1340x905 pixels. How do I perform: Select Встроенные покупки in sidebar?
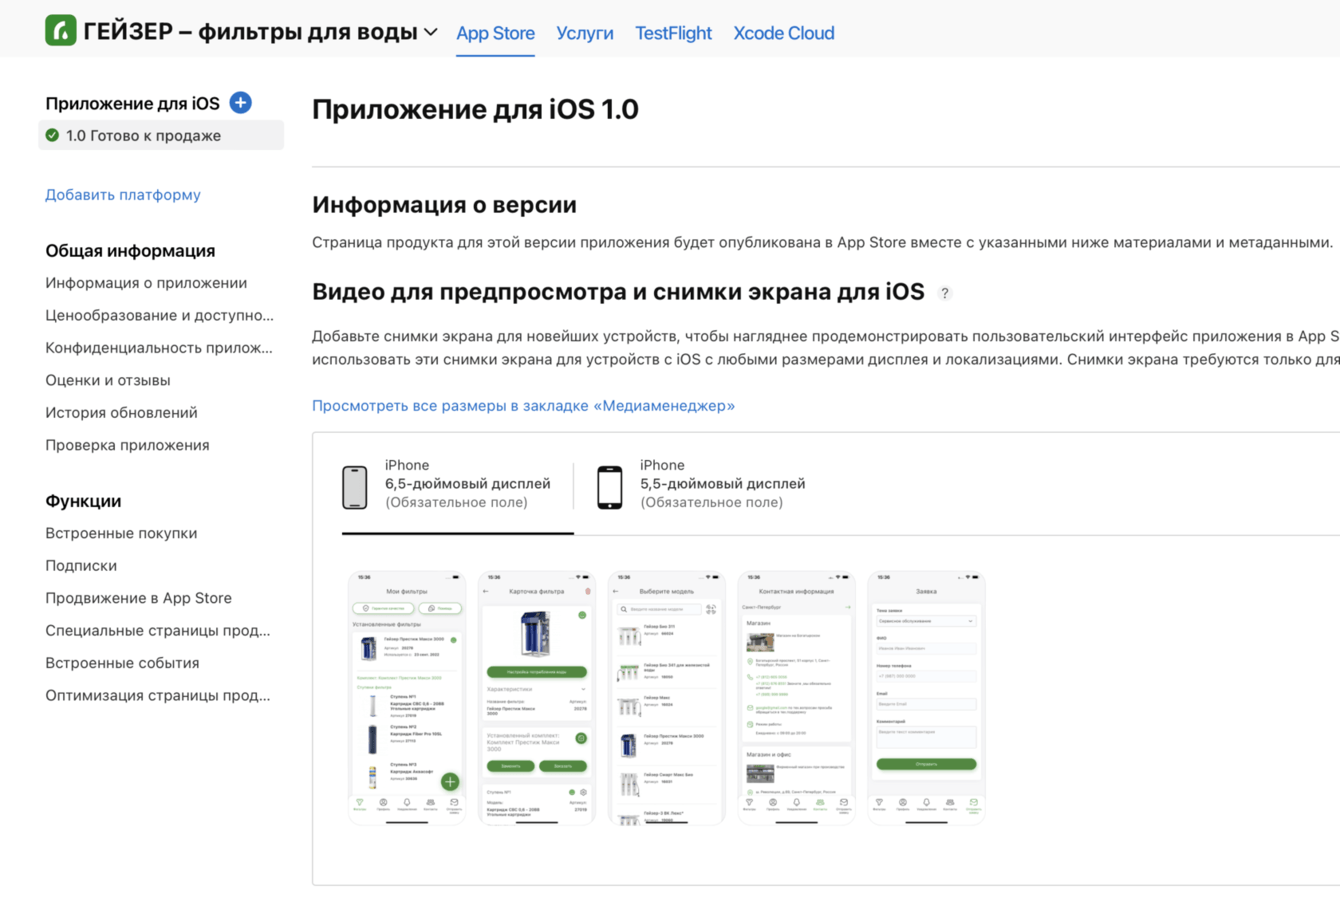click(x=121, y=533)
